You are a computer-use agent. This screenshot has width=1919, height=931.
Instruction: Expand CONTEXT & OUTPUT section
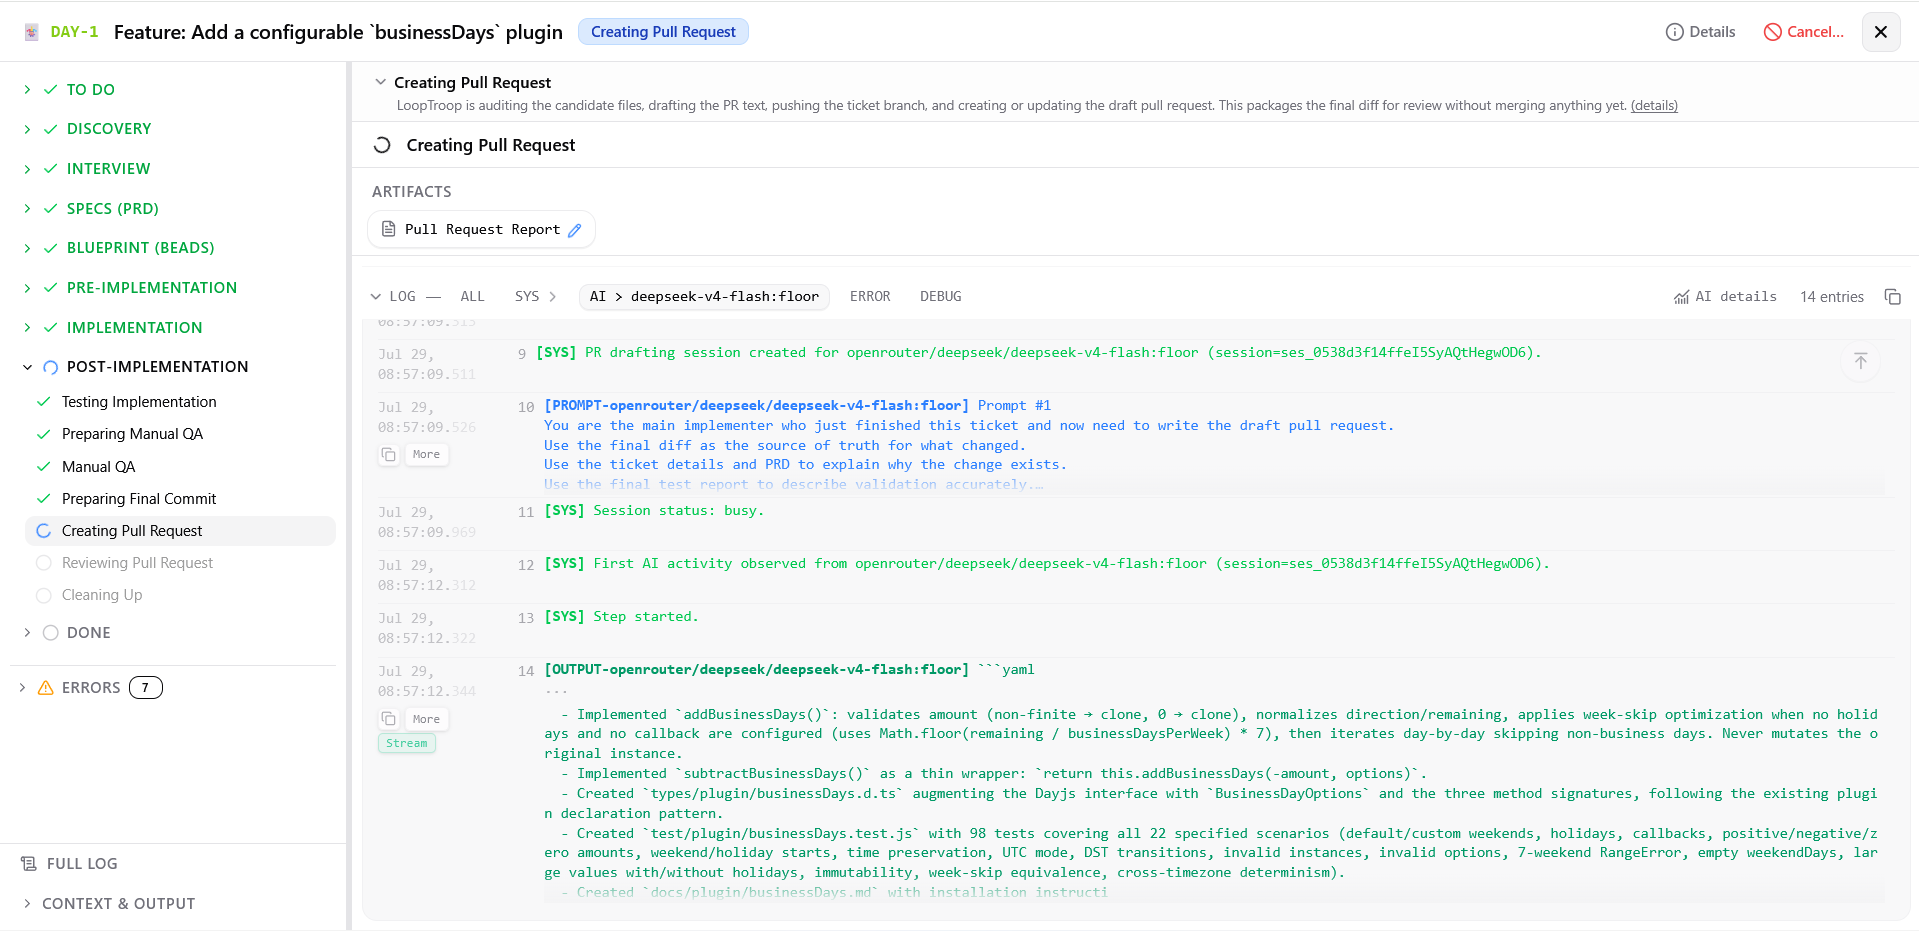tap(118, 904)
